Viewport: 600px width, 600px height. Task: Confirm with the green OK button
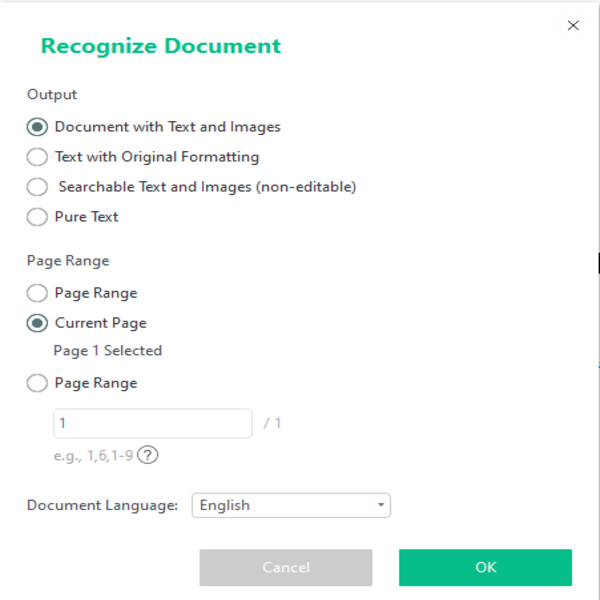pos(485,567)
